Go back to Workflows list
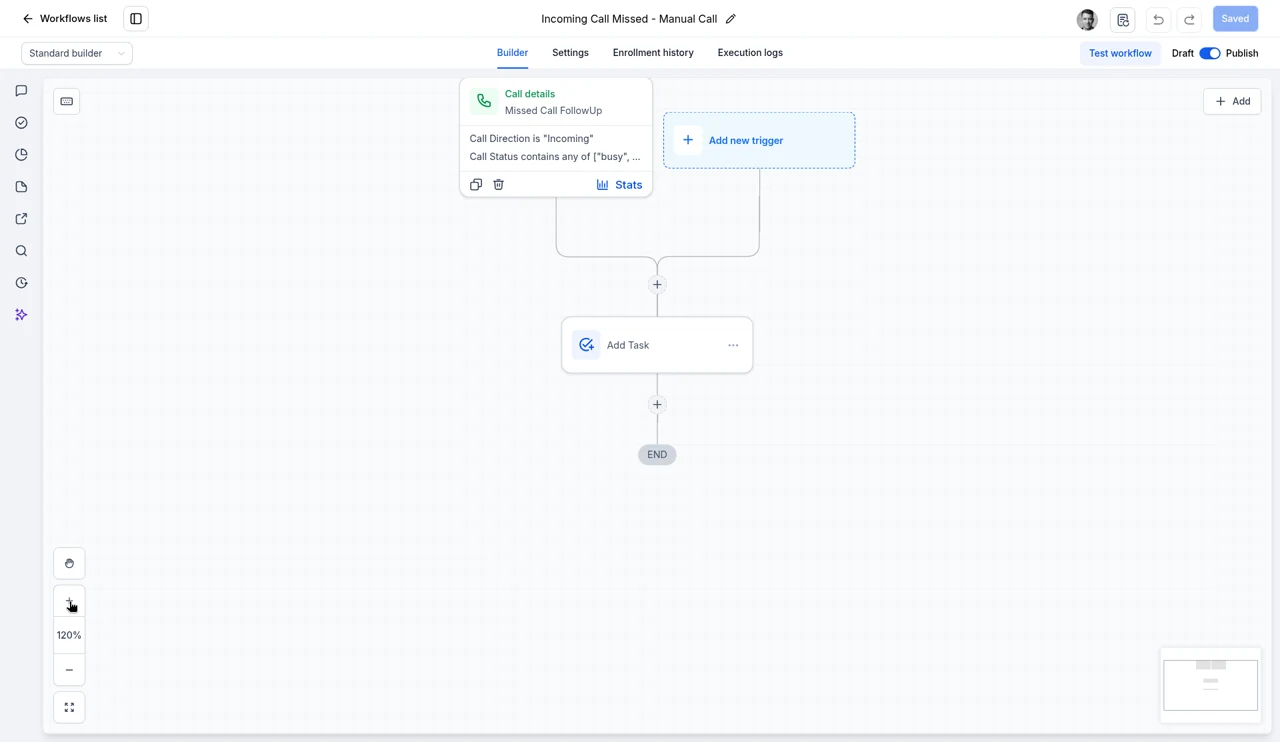Image resolution: width=1280 pixels, height=742 pixels. [x=64, y=18]
